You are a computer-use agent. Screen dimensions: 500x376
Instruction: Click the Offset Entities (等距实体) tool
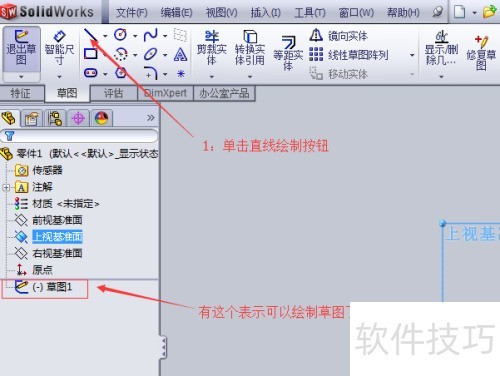click(288, 53)
